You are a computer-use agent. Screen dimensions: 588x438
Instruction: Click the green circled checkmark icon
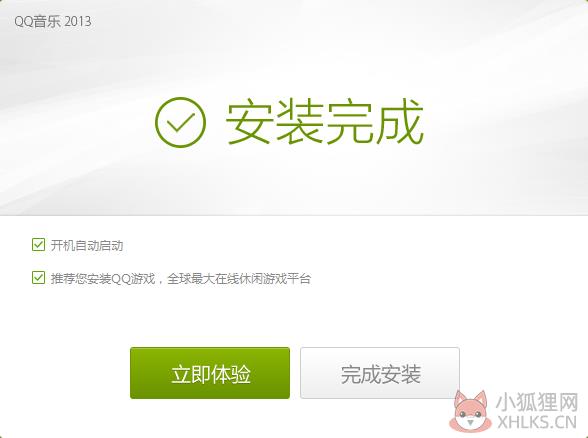point(180,122)
